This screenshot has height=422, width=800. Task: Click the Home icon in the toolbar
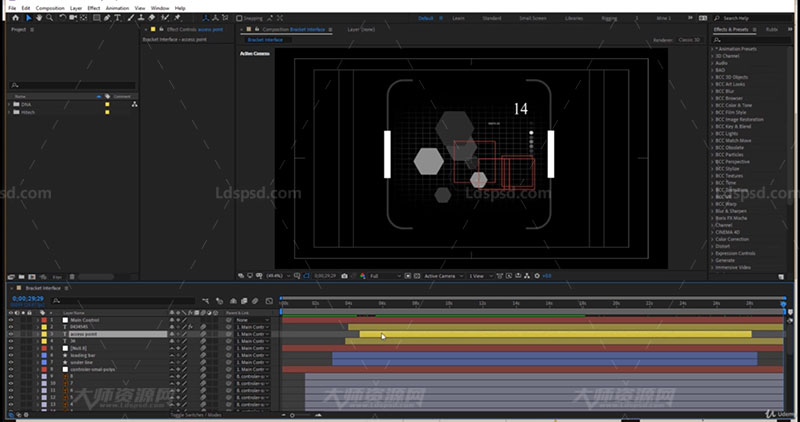[15, 18]
